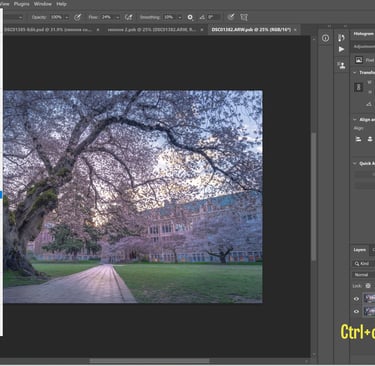Image resolution: width=375 pixels, height=366 pixels.
Task: Open the History panel icon
Action: point(341,37)
